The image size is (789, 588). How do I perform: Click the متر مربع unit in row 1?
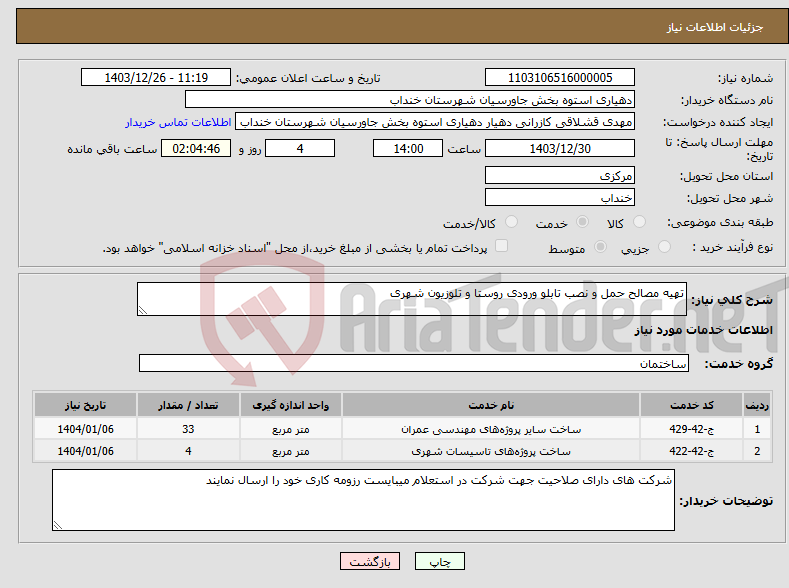pos(291,429)
